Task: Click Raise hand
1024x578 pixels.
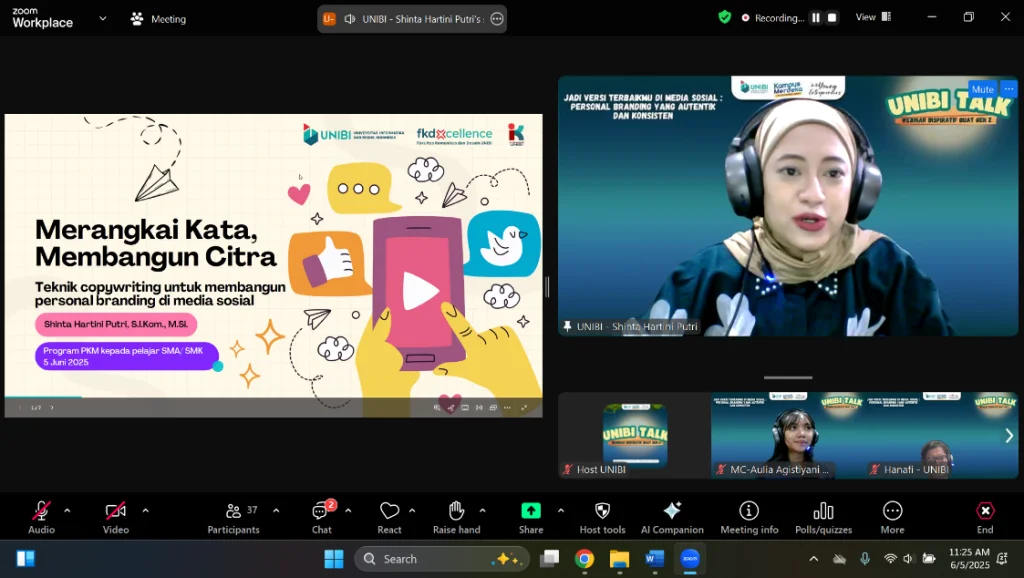Action: (x=456, y=517)
